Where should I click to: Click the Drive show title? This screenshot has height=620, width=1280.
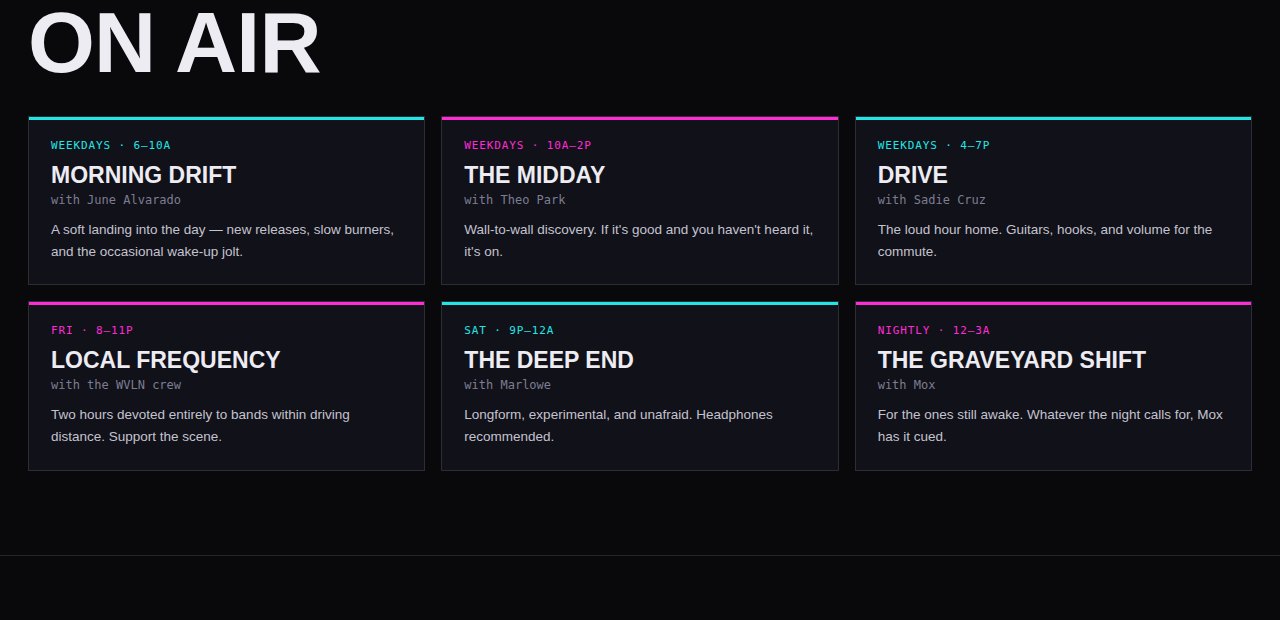click(912, 175)
